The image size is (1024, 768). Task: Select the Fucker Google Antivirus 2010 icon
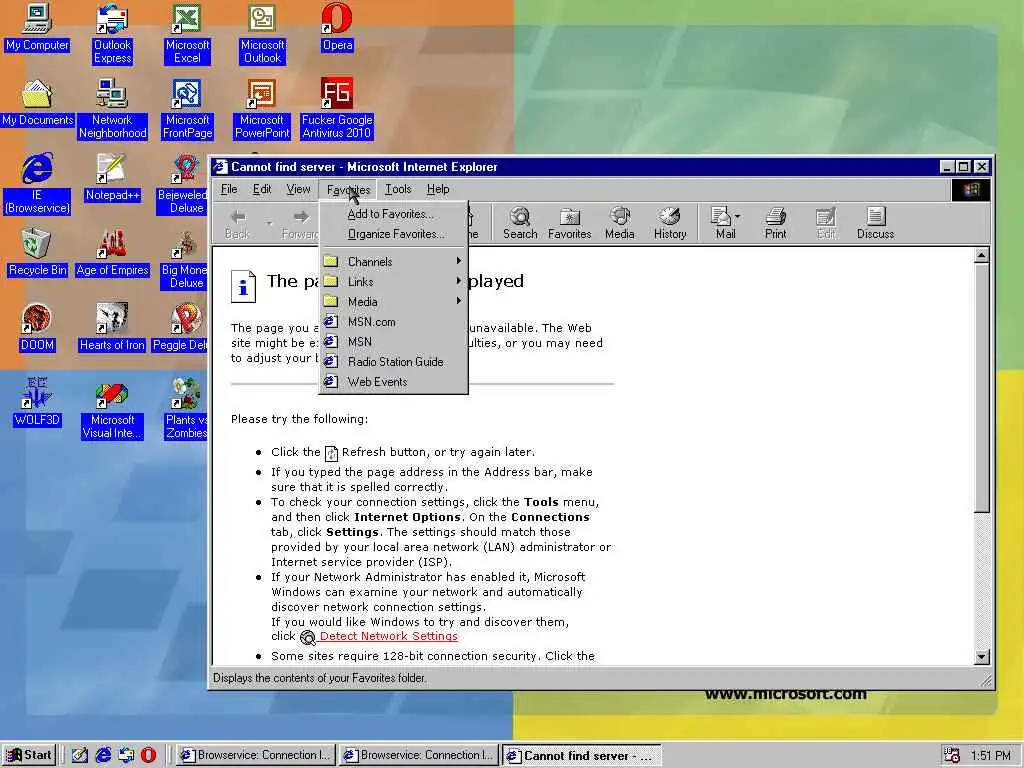(x=337, y=109)
